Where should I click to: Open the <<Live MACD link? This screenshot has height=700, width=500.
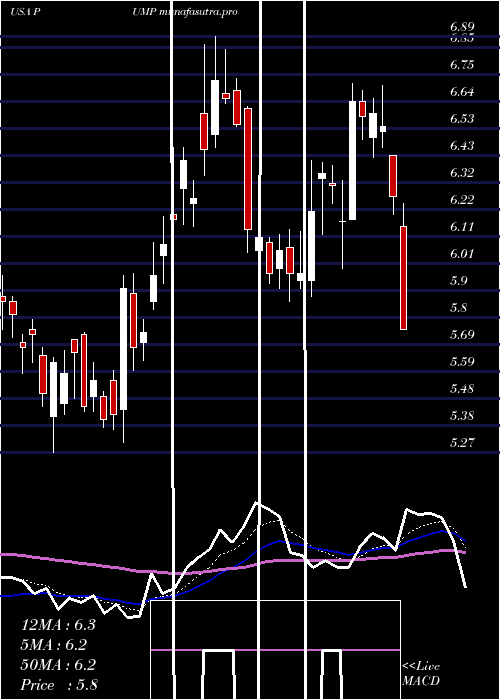point(421,673)
